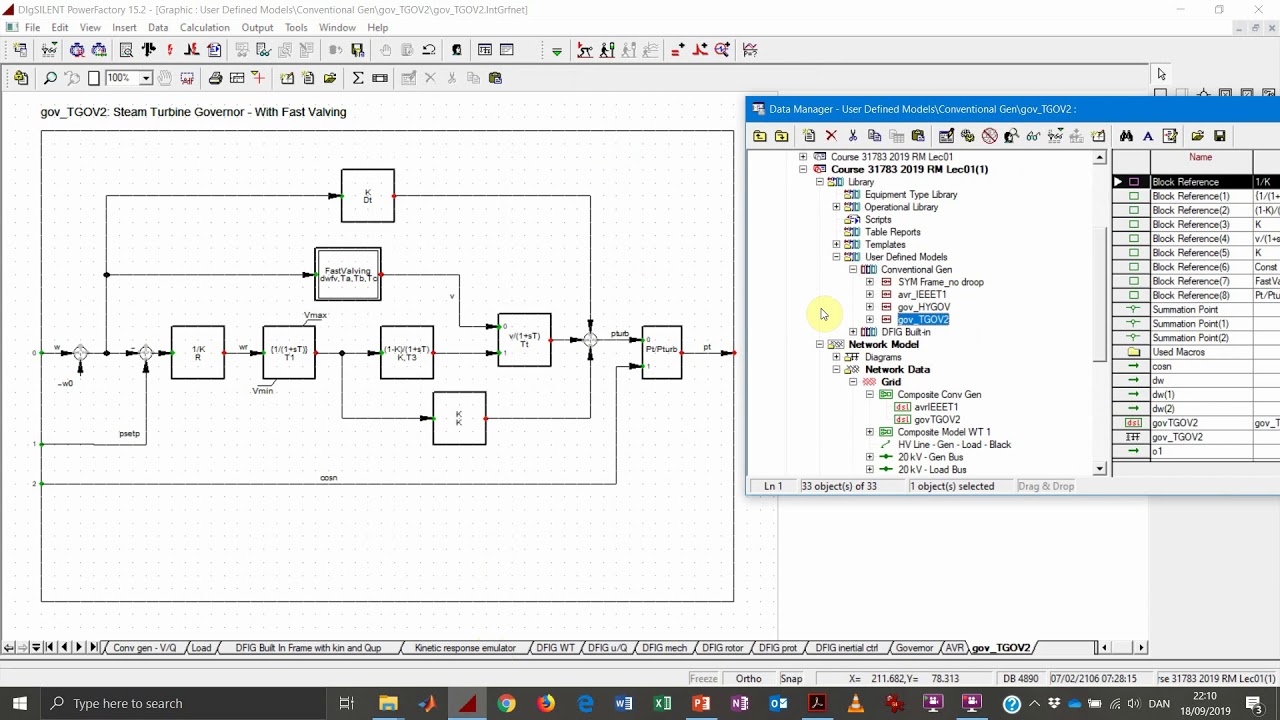Click the Save floppy icon in Data Manager
1280x720 pixels.
click(1219, 136)
